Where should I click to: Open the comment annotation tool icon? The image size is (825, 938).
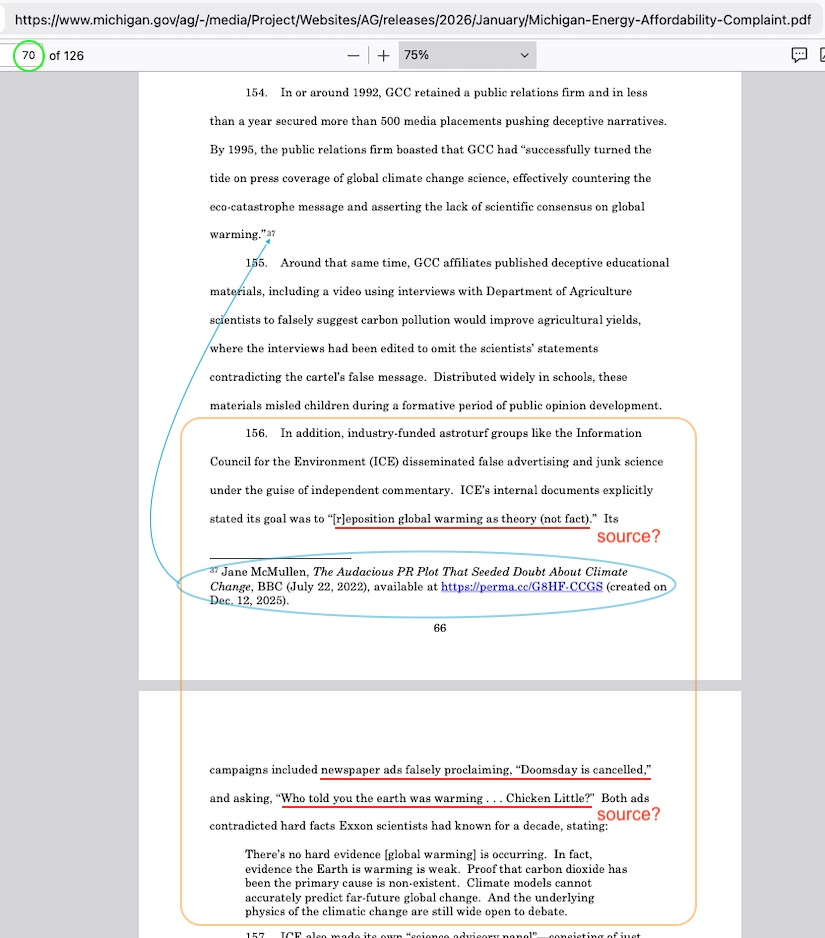tap(799, 56)
